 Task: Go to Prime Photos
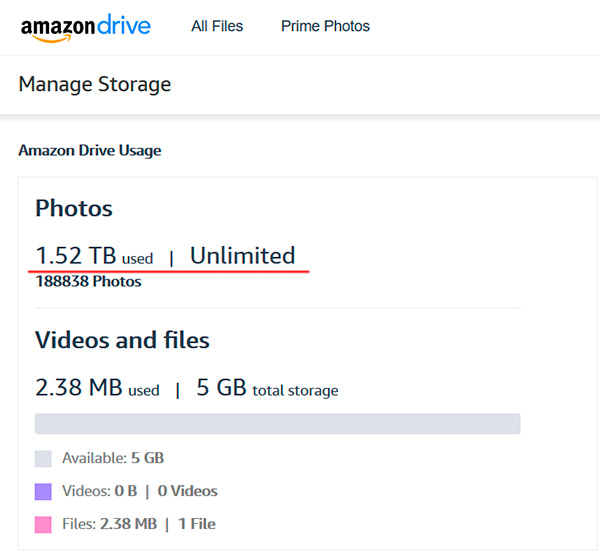tap(325, 26)
